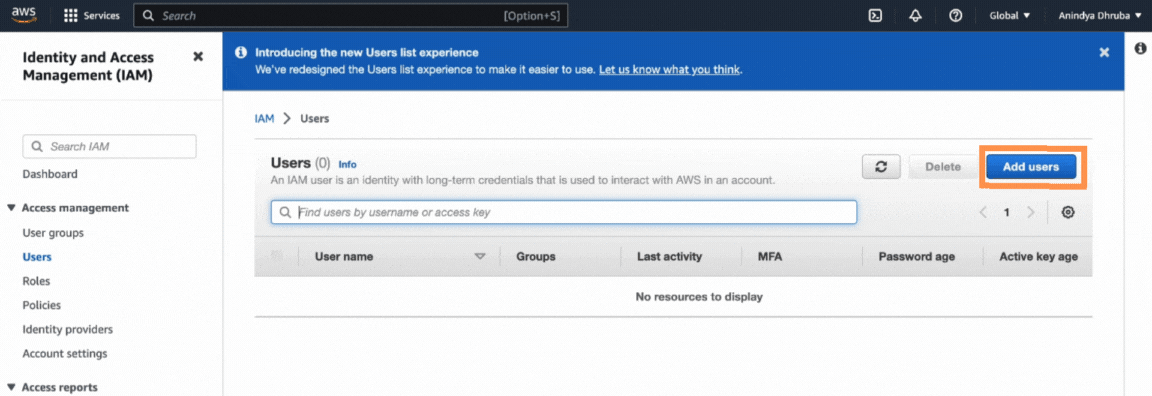Viewport: 1152px width, 396px height.
Task: Open the AWS home logo
Action: click(24, 15)
